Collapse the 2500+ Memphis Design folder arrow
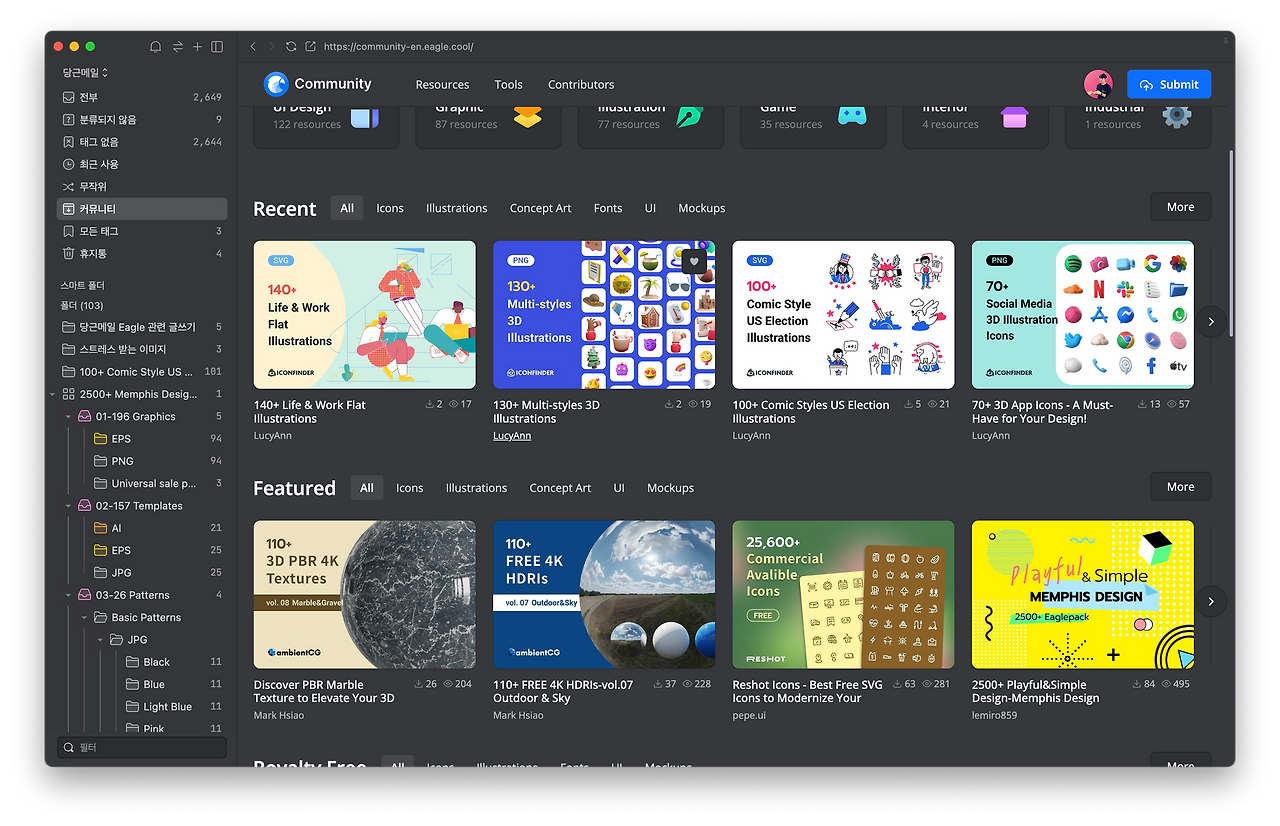The image size is (1280, 826). pyautogui.click(x=52, y=394)
